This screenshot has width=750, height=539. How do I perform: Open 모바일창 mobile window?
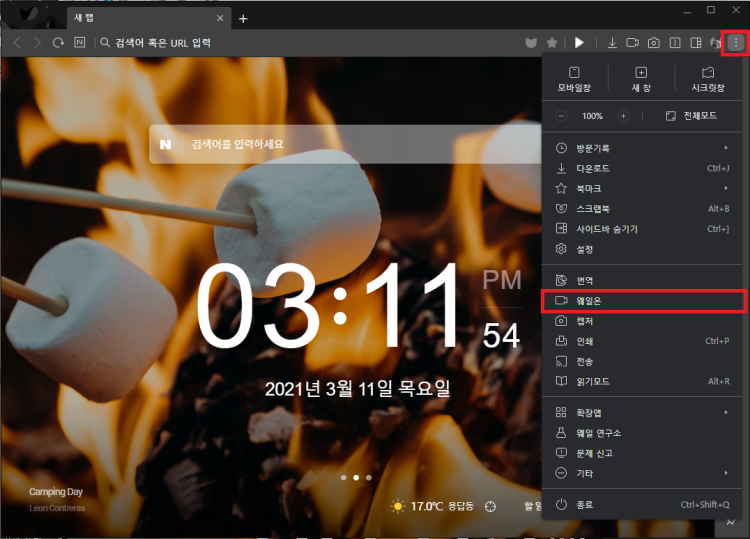click(574, 79)
